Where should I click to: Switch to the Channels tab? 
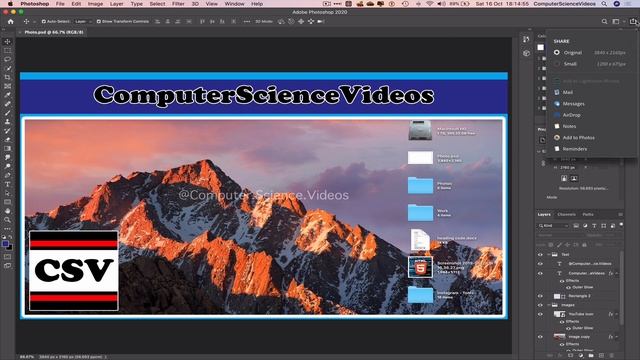(x=566, y=215)
